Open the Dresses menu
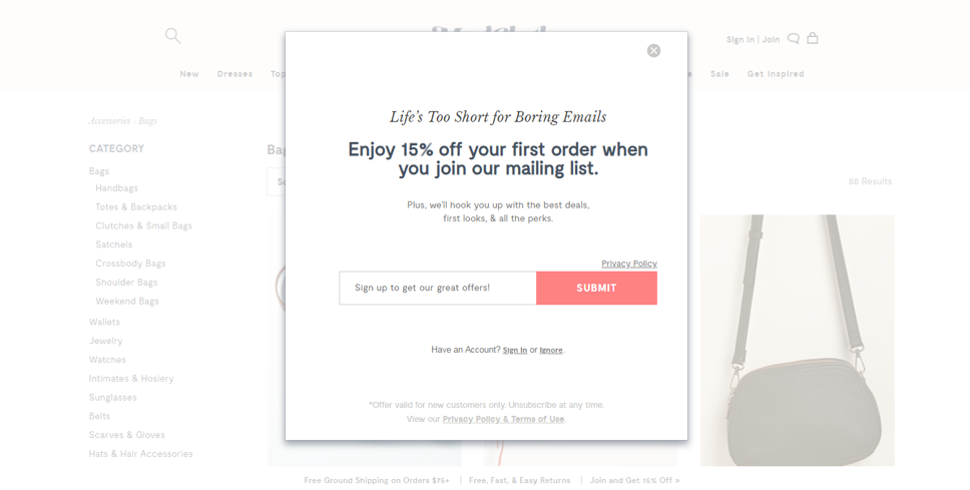The width and height of the screenshot is (970, 490). click(x=235, y=74)
